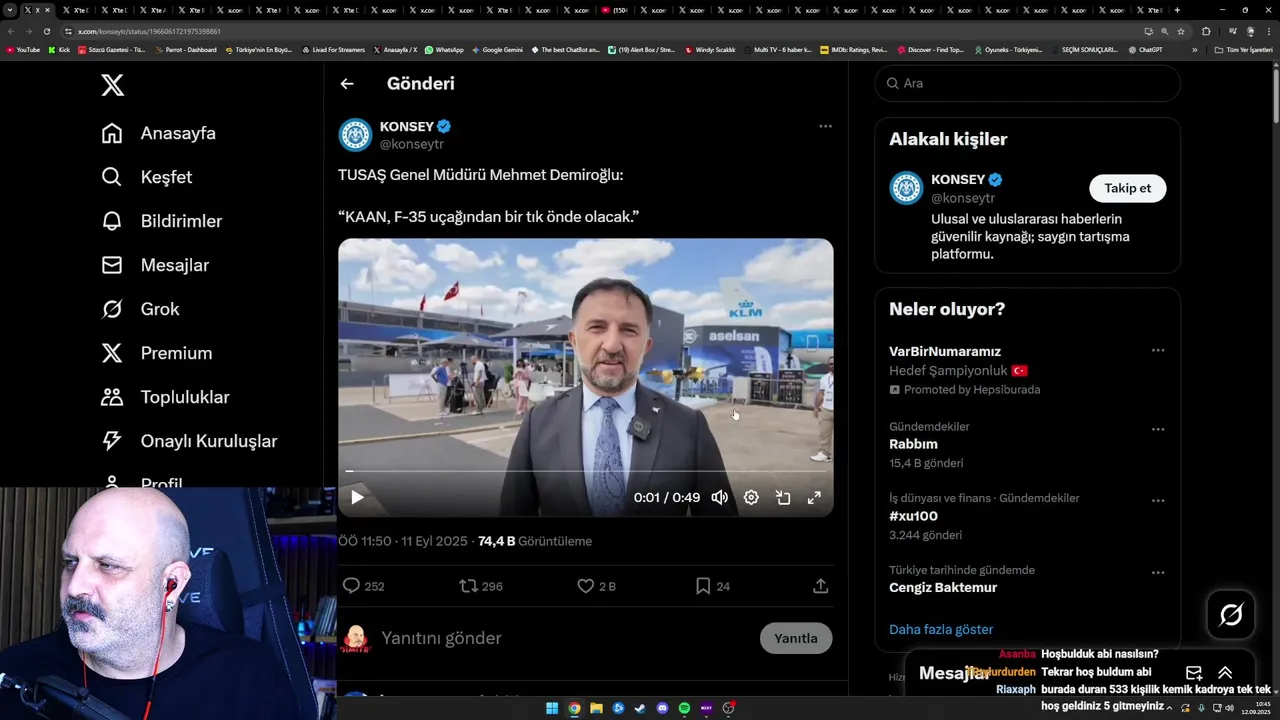Open Discord from taskbar
1280x720 pixels.
pos(662,708)
